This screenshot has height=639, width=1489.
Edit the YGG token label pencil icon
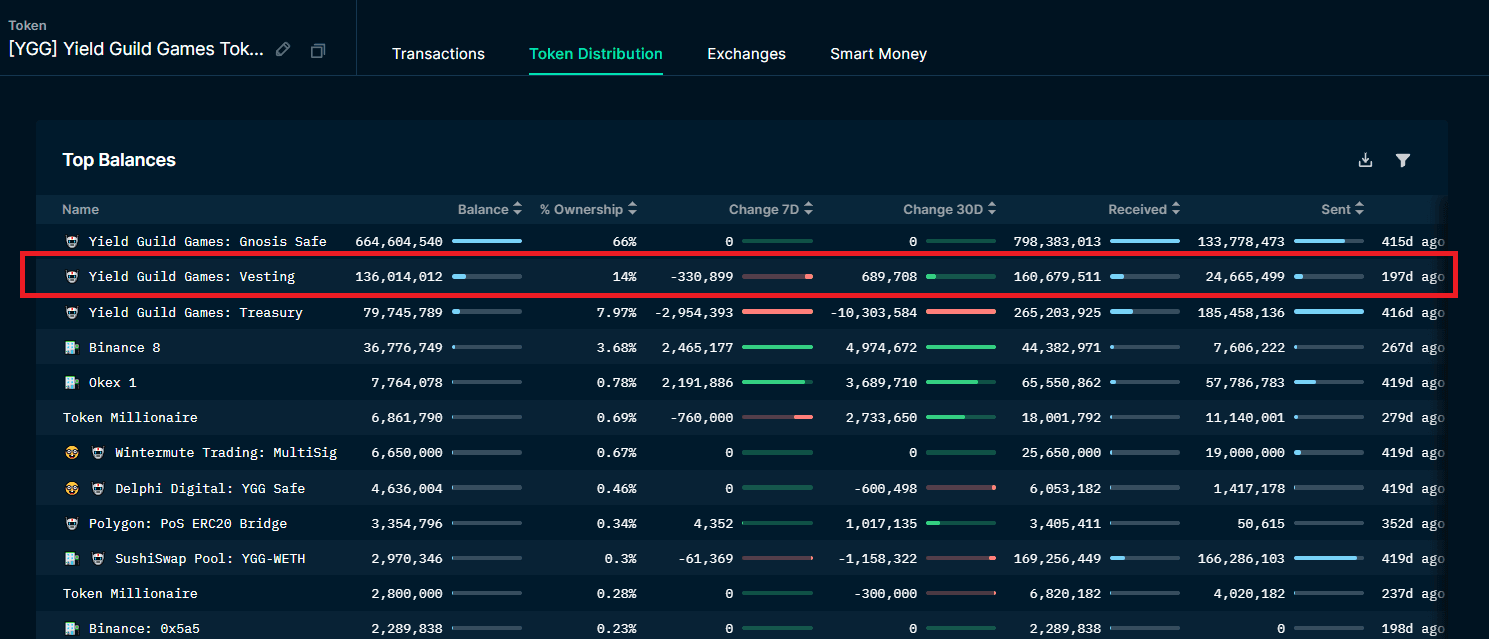click(283, 49)
